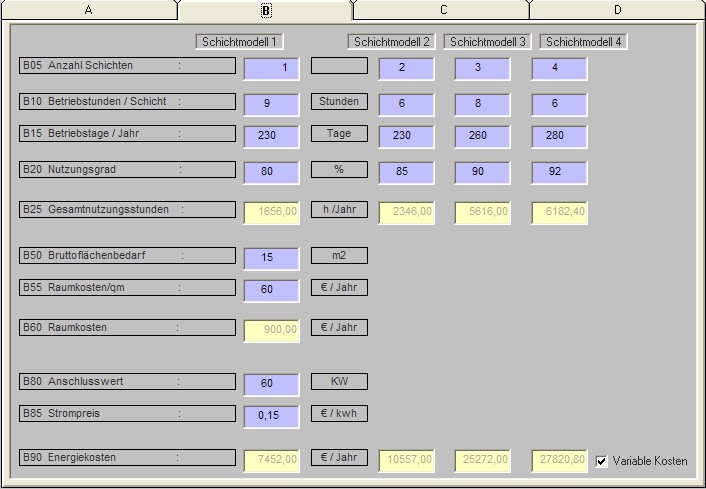
Task: Click the B50 Bruttoflächenbedarf label
Action: (127, 255)
